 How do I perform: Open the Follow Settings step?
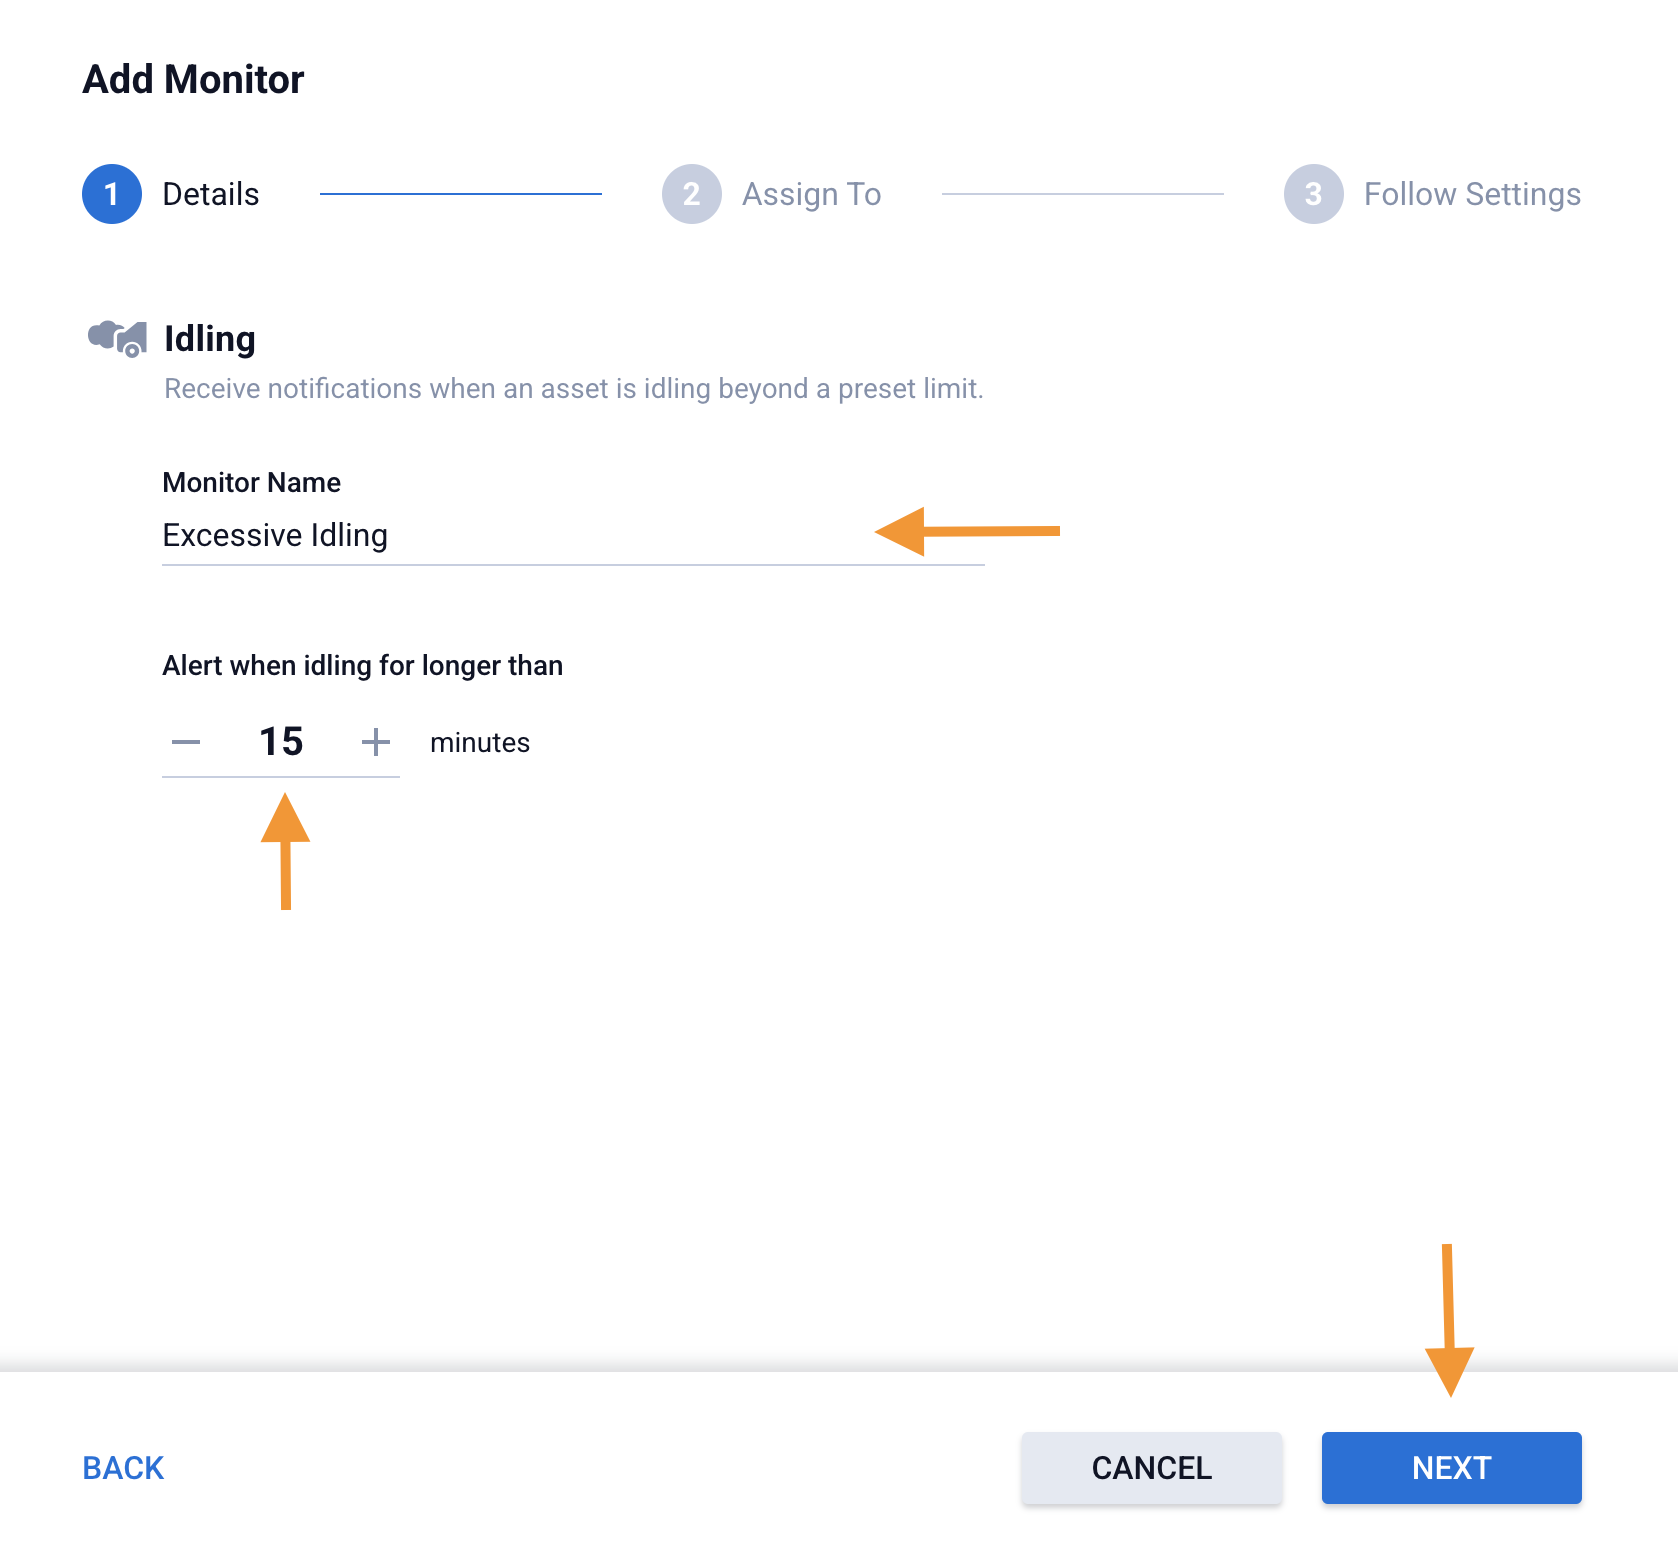pos(1472,194)
